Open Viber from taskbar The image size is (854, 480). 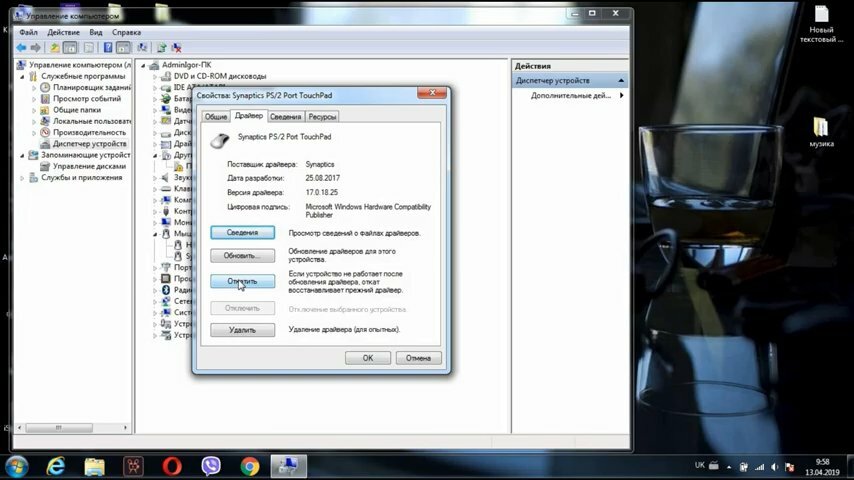[x=211, y=467]
